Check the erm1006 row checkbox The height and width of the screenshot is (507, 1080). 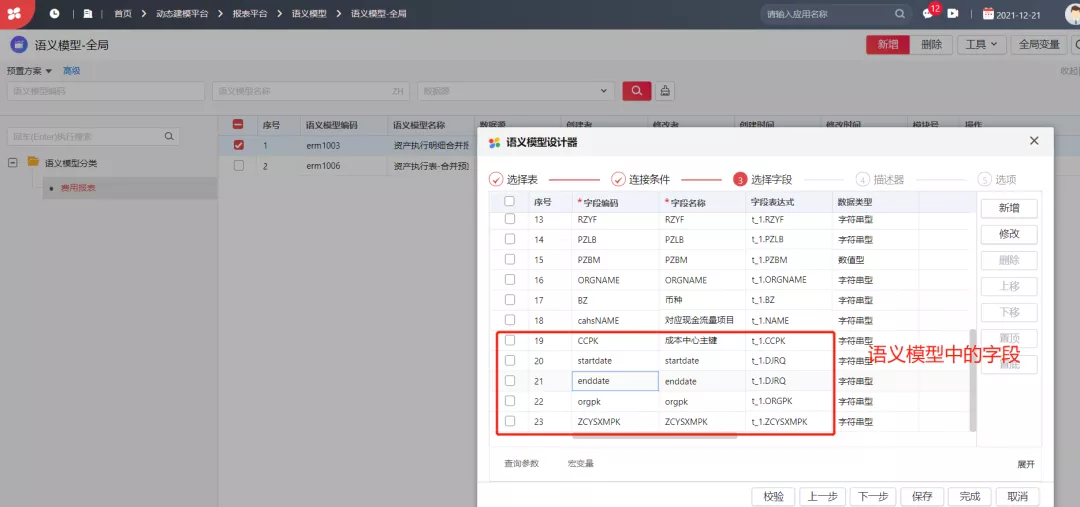click(x=238, y=165)
